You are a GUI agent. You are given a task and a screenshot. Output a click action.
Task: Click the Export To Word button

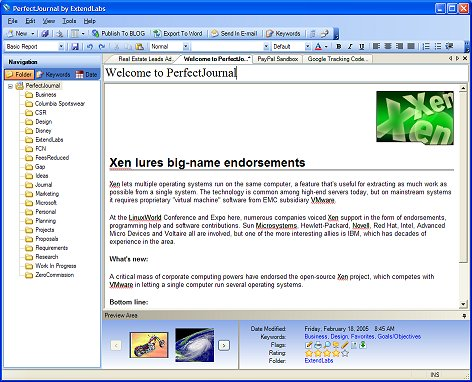(x=178, y=33)
